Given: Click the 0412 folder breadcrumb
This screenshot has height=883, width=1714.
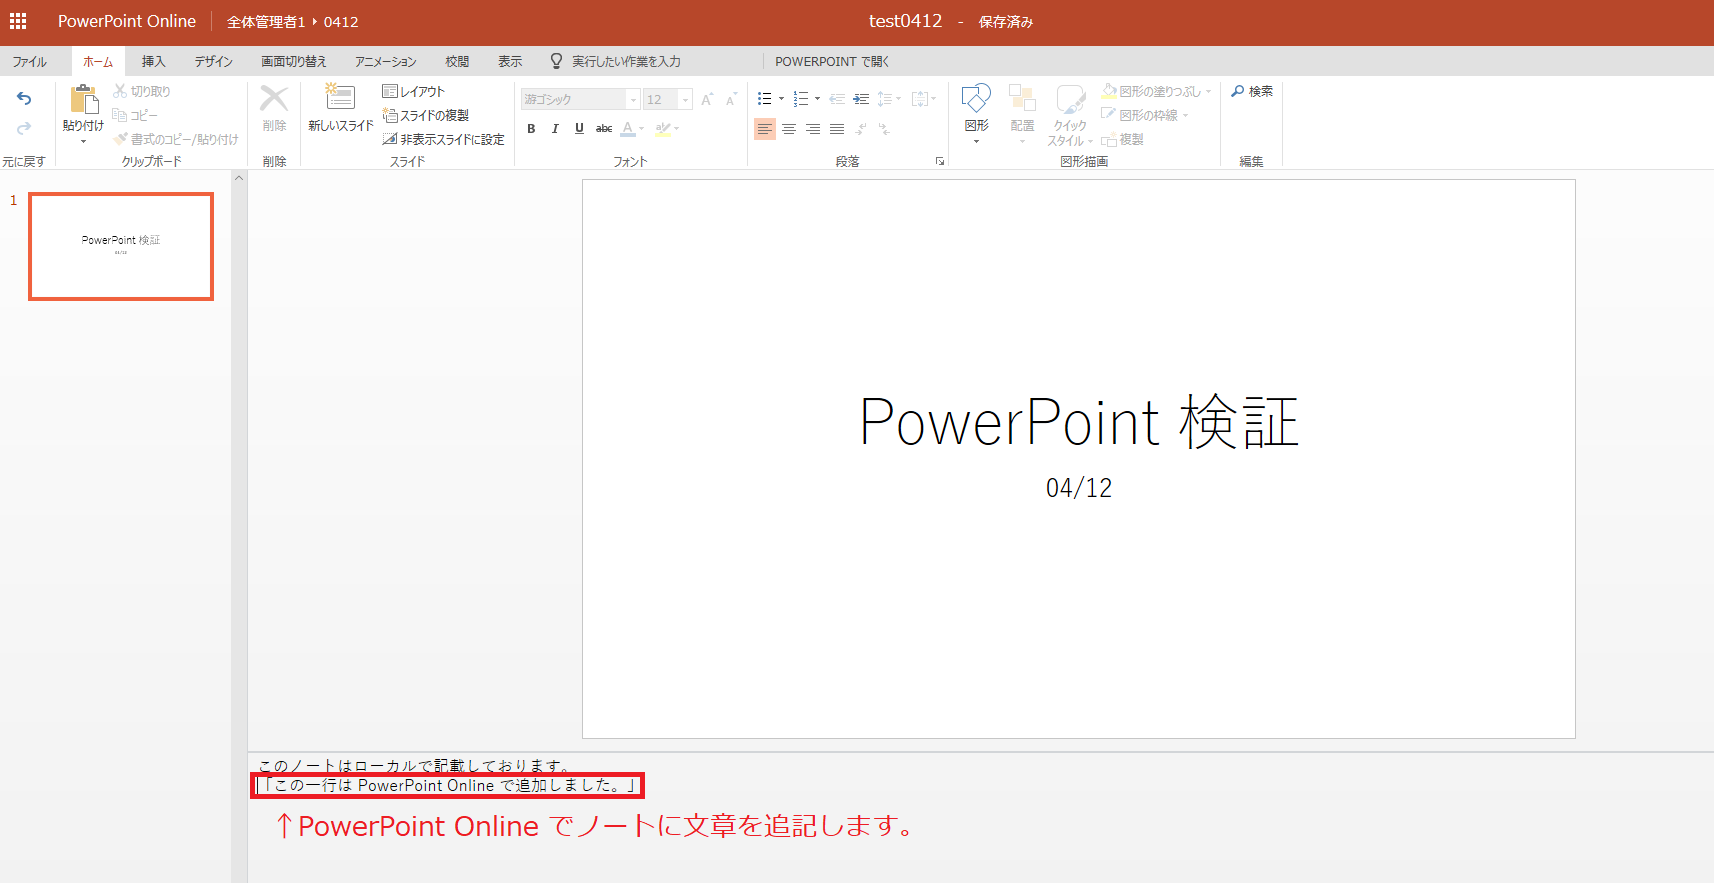Looking at the screenshot, I should pos(341,22).
